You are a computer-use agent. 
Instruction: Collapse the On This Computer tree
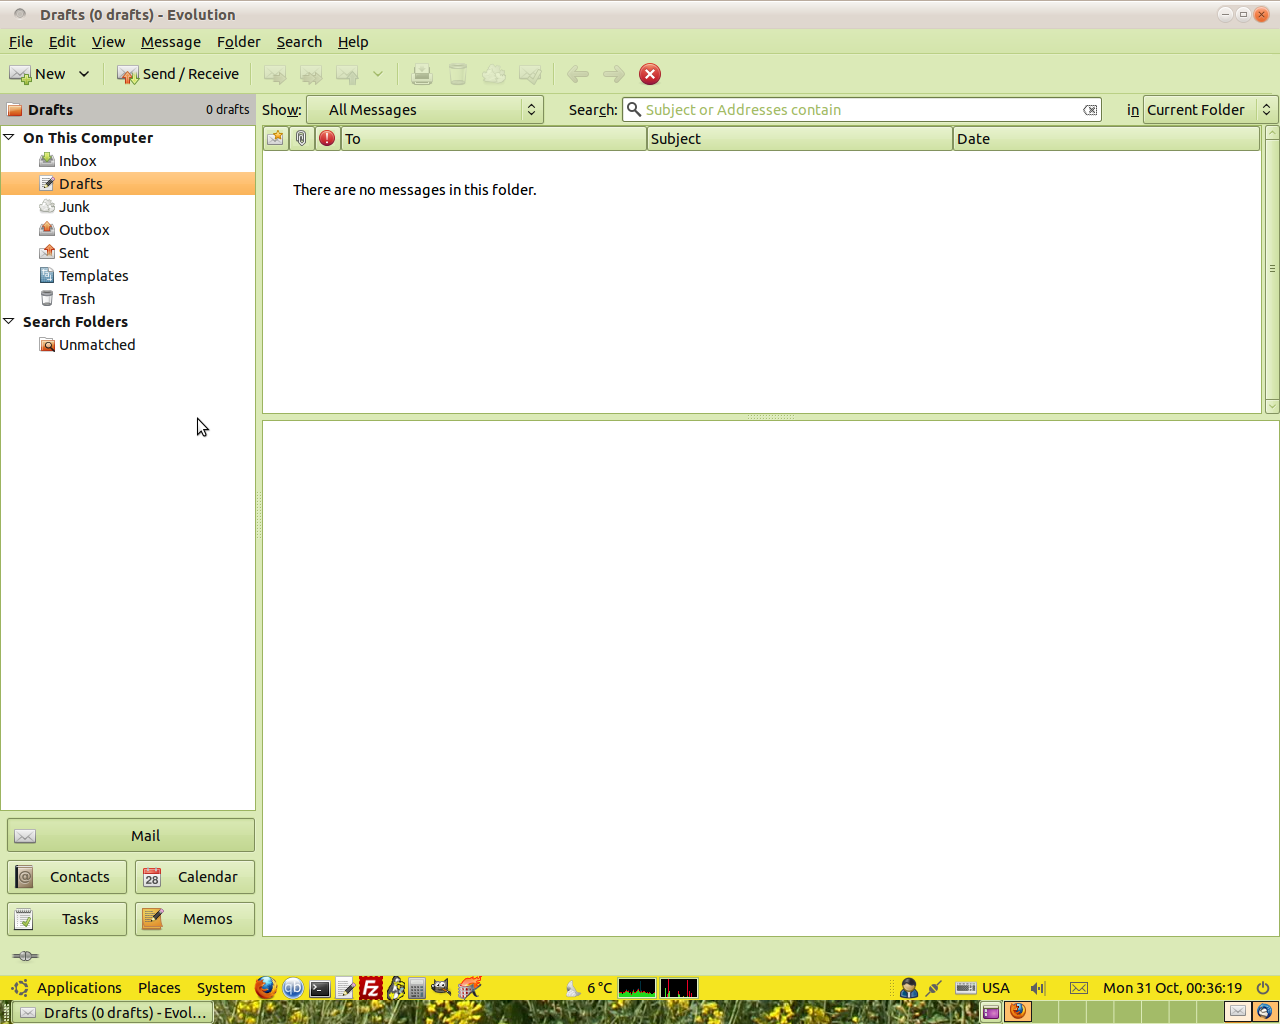(x=9, y=138)
